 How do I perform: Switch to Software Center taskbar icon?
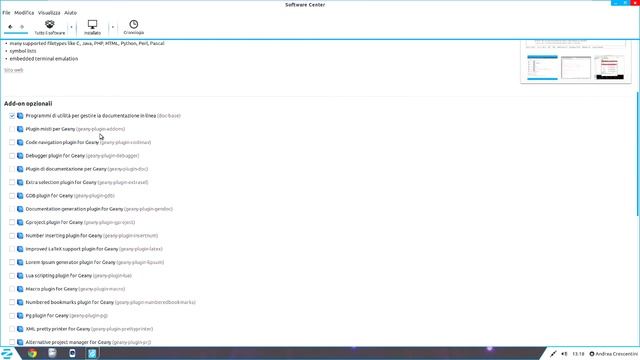coord(92,353)
